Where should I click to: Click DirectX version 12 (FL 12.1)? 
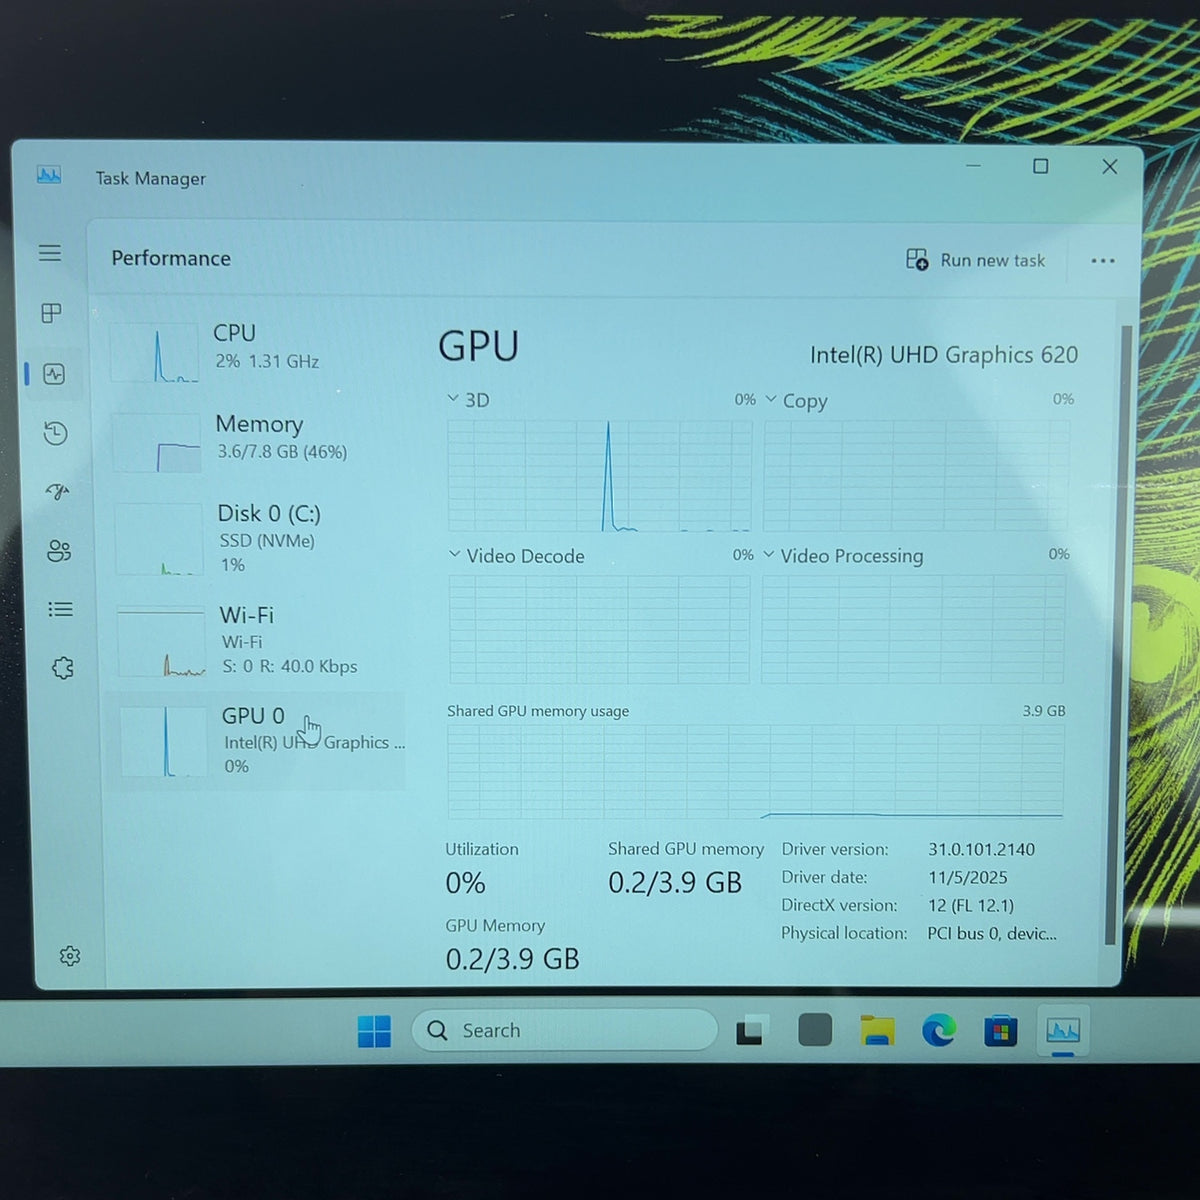(970, 905)
